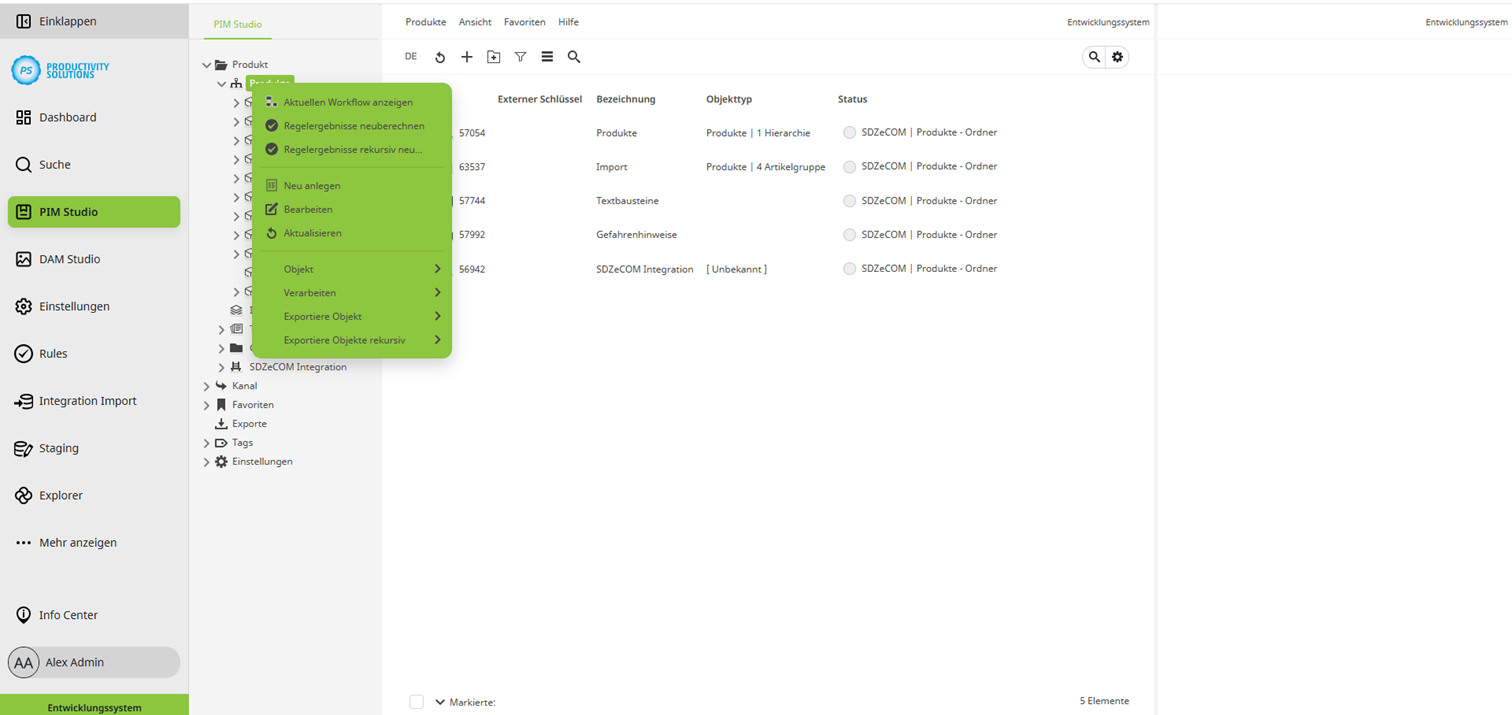Click the Bezeichnung column header
The image size is (1512, 715).
[626, 99]
